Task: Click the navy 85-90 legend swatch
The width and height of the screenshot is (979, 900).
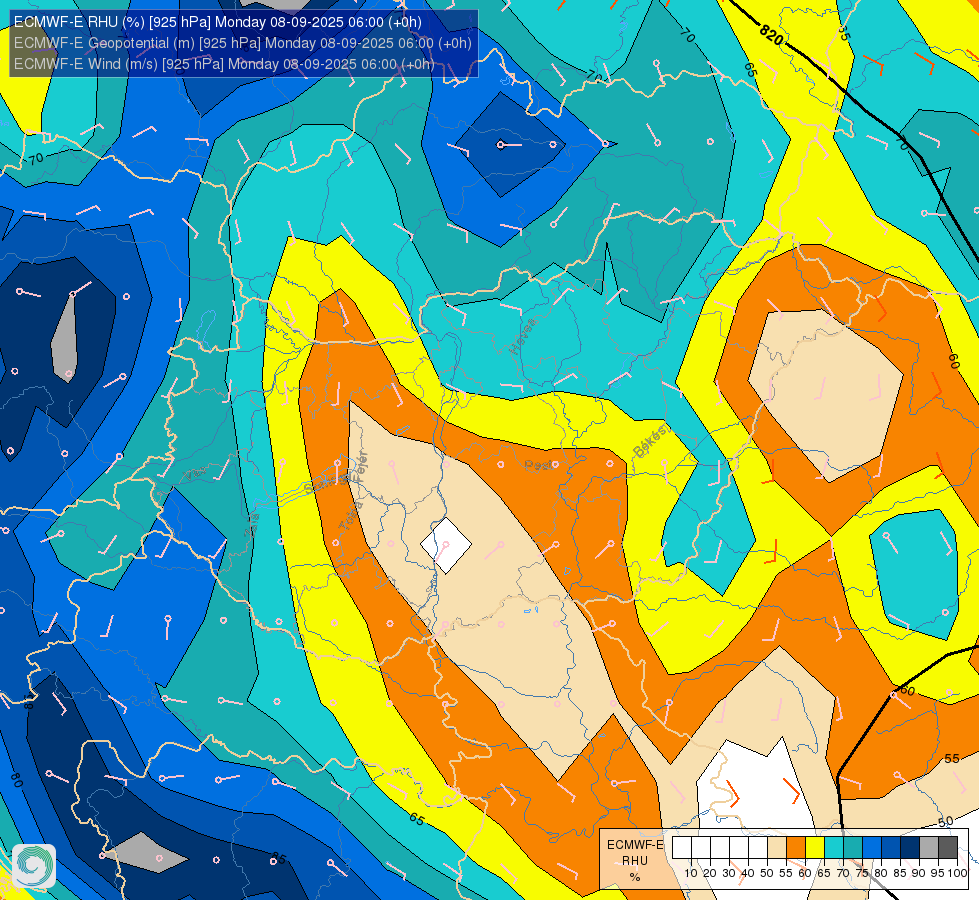Action: tap(910, 848)
